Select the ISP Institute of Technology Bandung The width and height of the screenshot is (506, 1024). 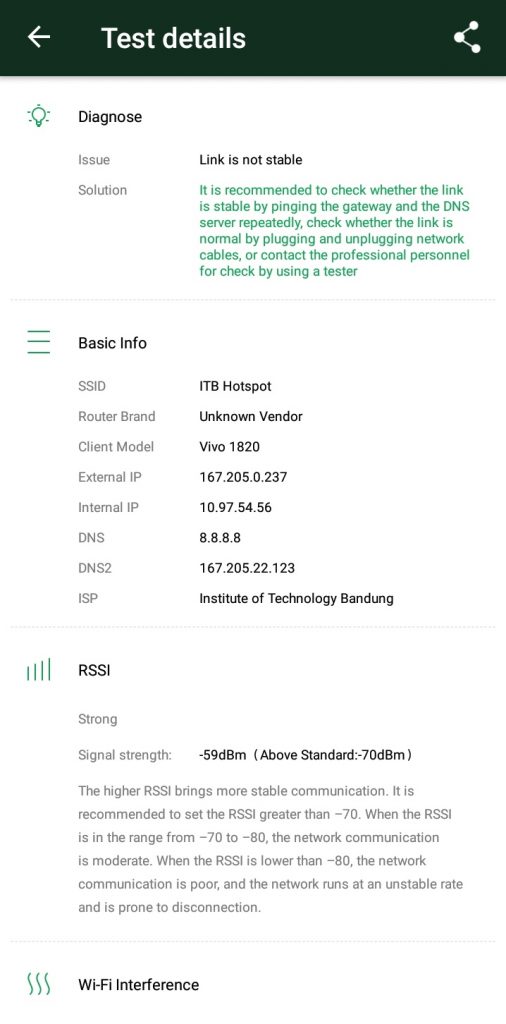pos(296,598)
